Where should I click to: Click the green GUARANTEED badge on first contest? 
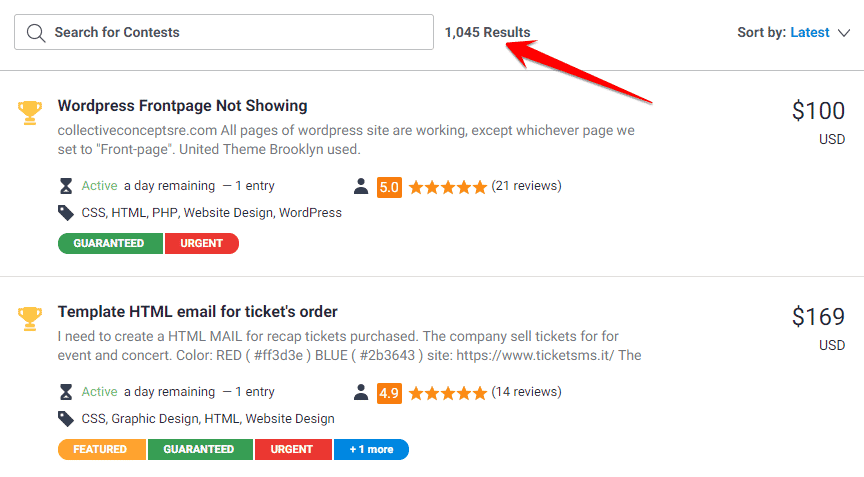coord(110,243)
